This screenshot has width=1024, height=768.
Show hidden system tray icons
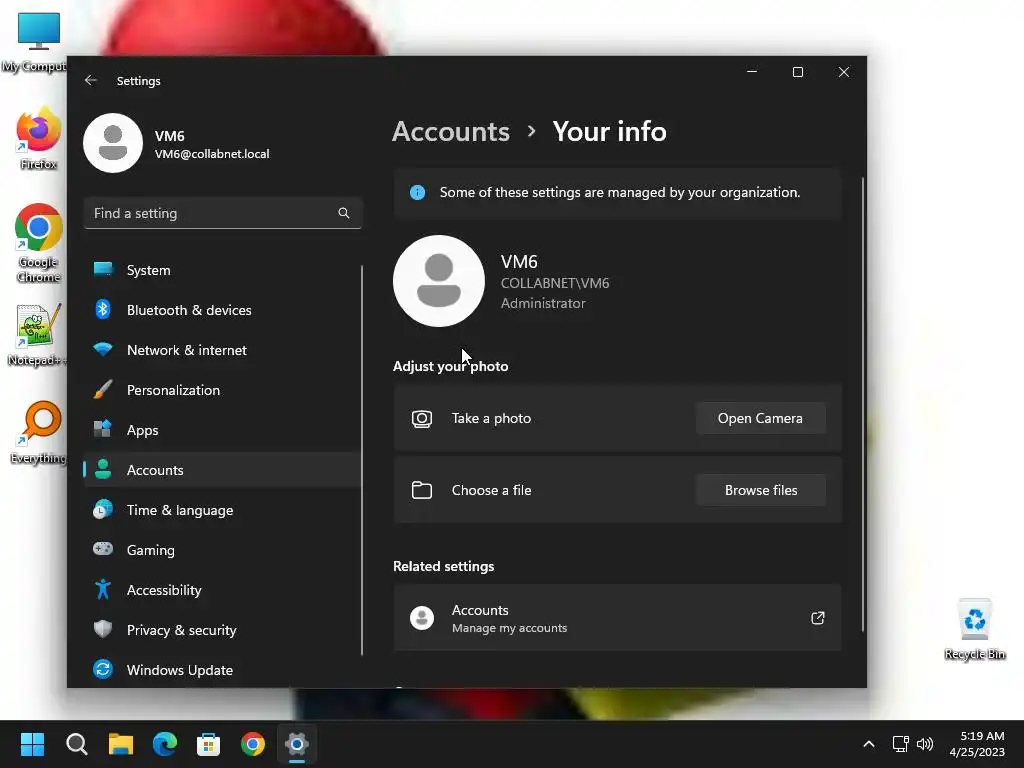[869, 744]
